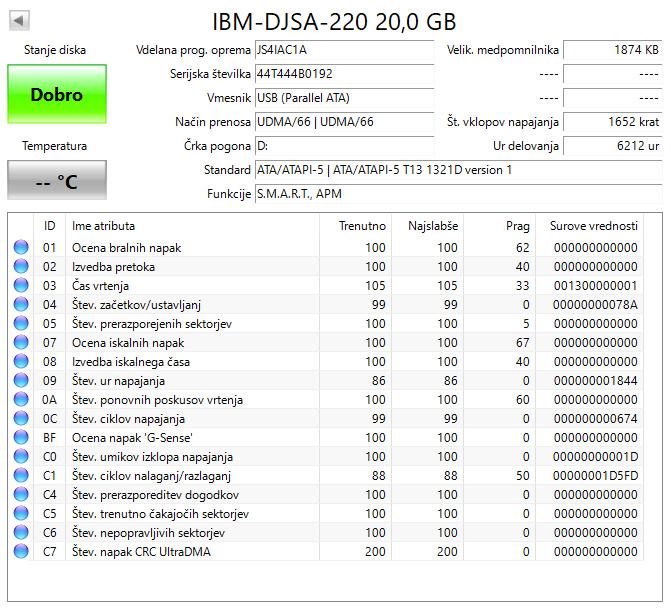This screenshot has width=671, height=610.
Task: Click blue status icon for Ocena bralnih napak
Action: click(x=21, y=248)
